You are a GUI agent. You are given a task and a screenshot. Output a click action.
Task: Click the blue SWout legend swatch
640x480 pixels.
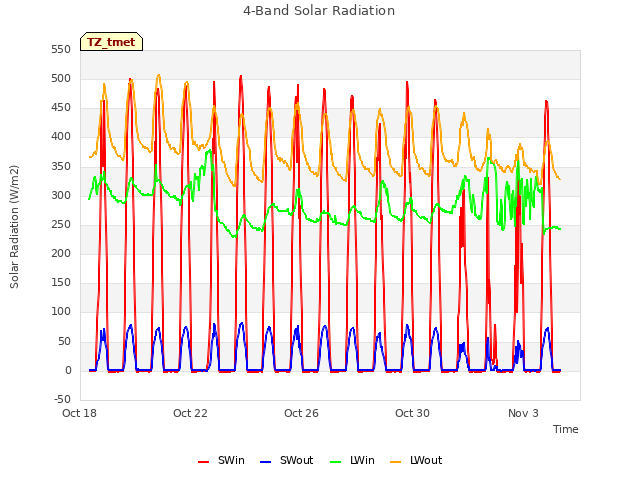[x=265, y=462]
